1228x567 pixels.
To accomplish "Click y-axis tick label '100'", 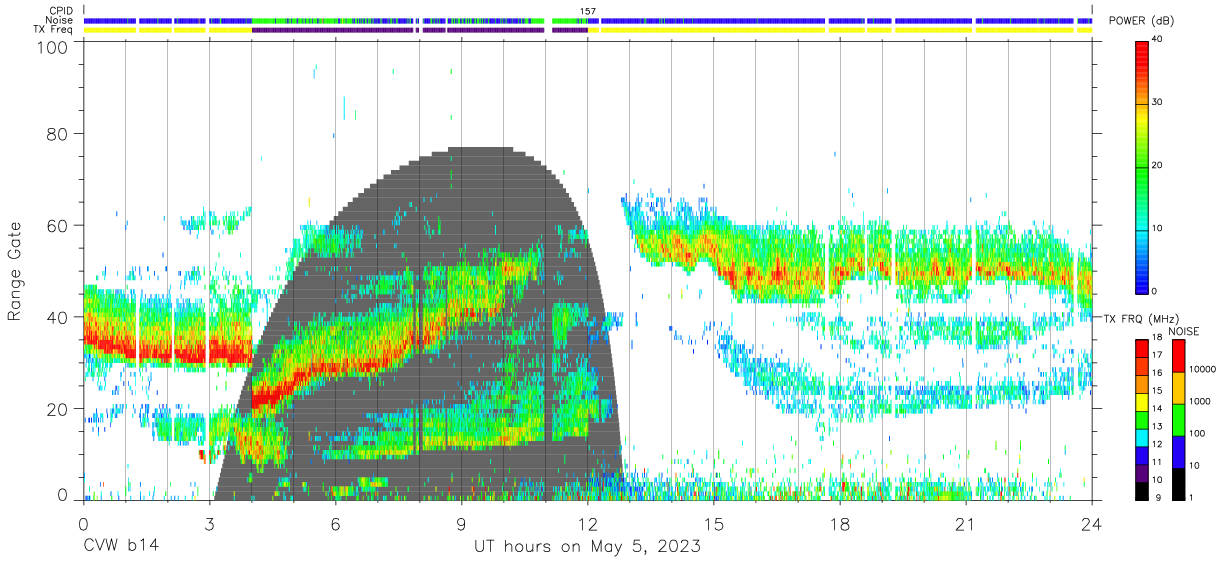I will coord(53,46).
